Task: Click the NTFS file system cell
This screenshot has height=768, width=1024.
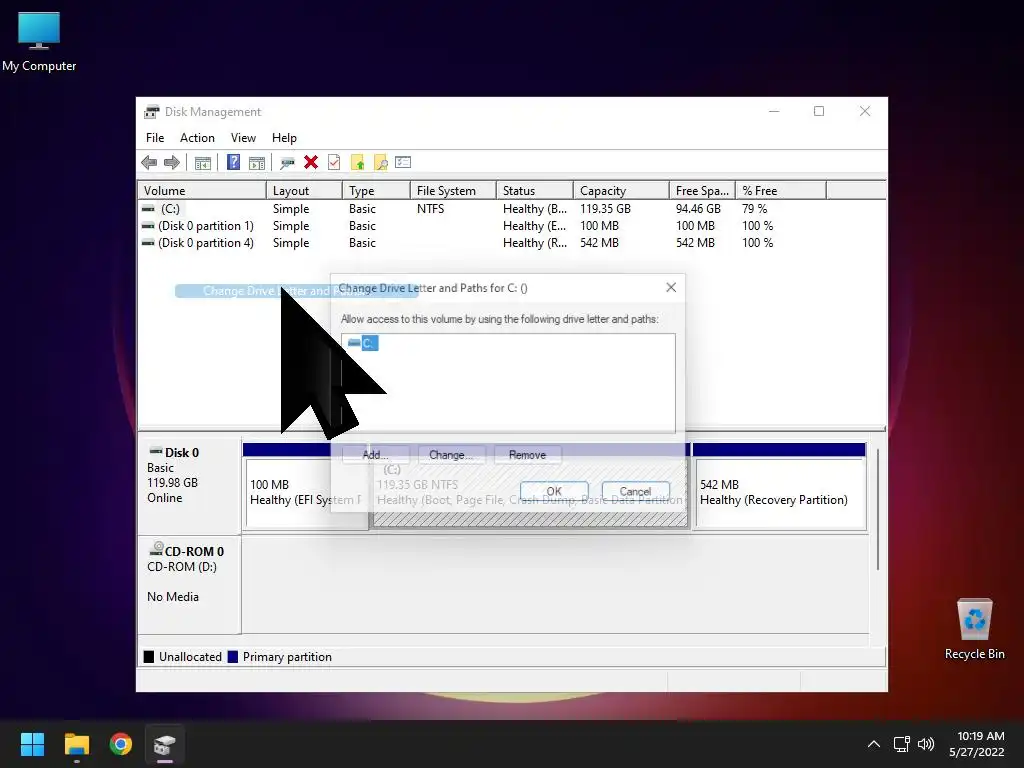Action: (x=430, y=209)
